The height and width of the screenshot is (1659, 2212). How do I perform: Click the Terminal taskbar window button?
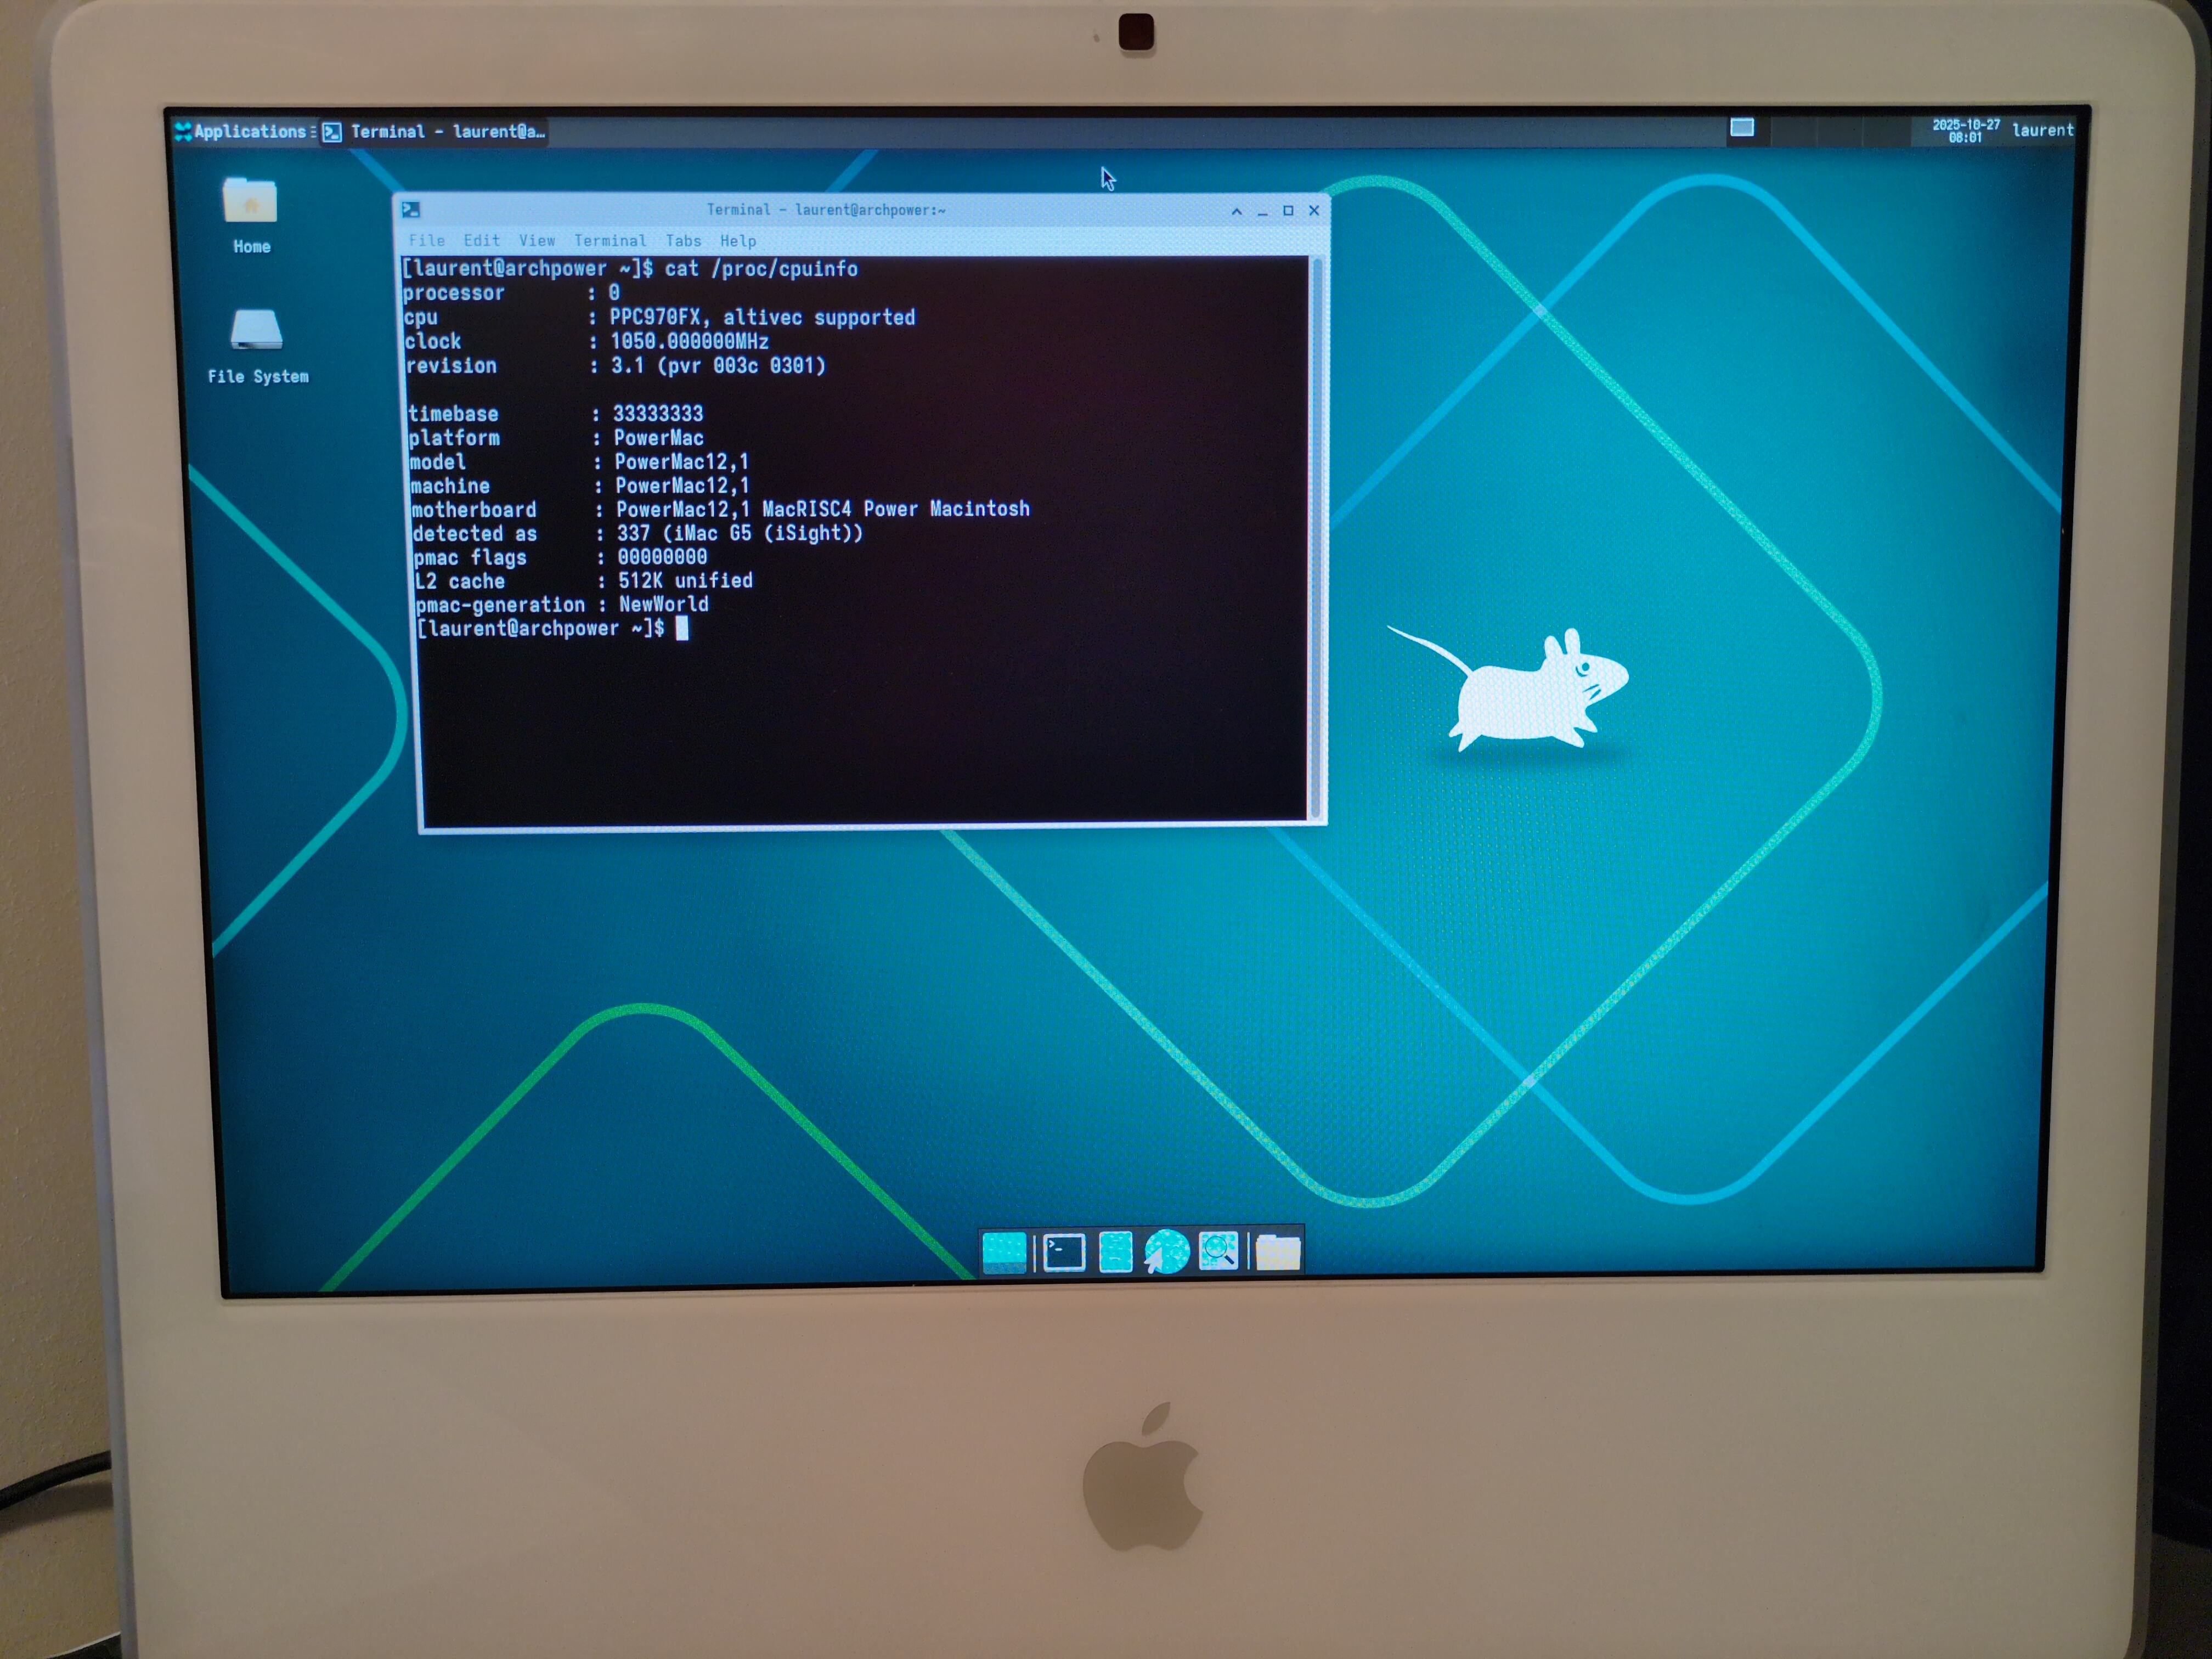(435, 131)
